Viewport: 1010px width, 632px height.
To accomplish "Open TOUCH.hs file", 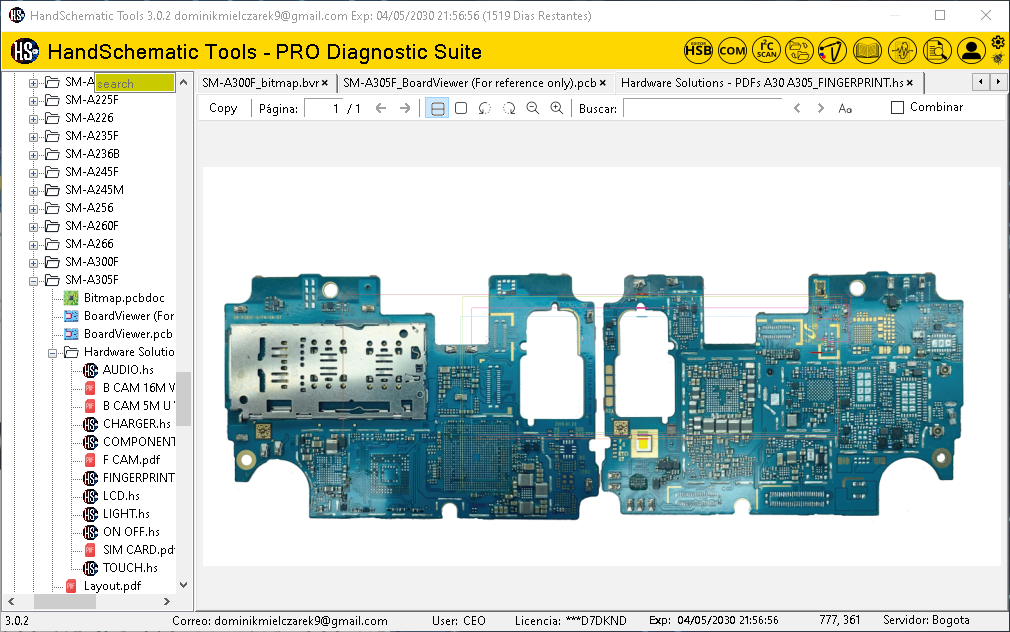I will tap(130, 568).
